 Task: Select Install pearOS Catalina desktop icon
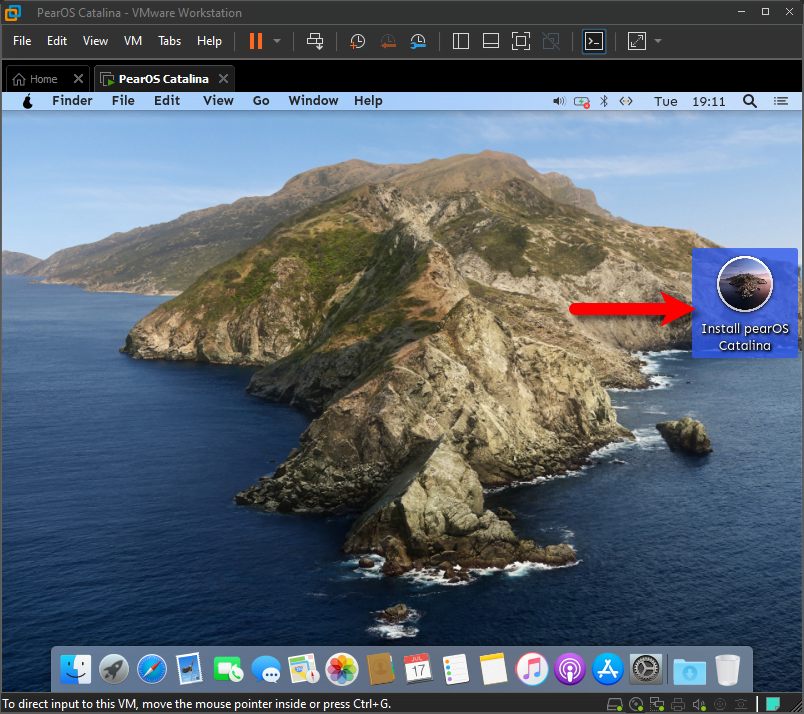pyautogui.click(x=745, y=303)
